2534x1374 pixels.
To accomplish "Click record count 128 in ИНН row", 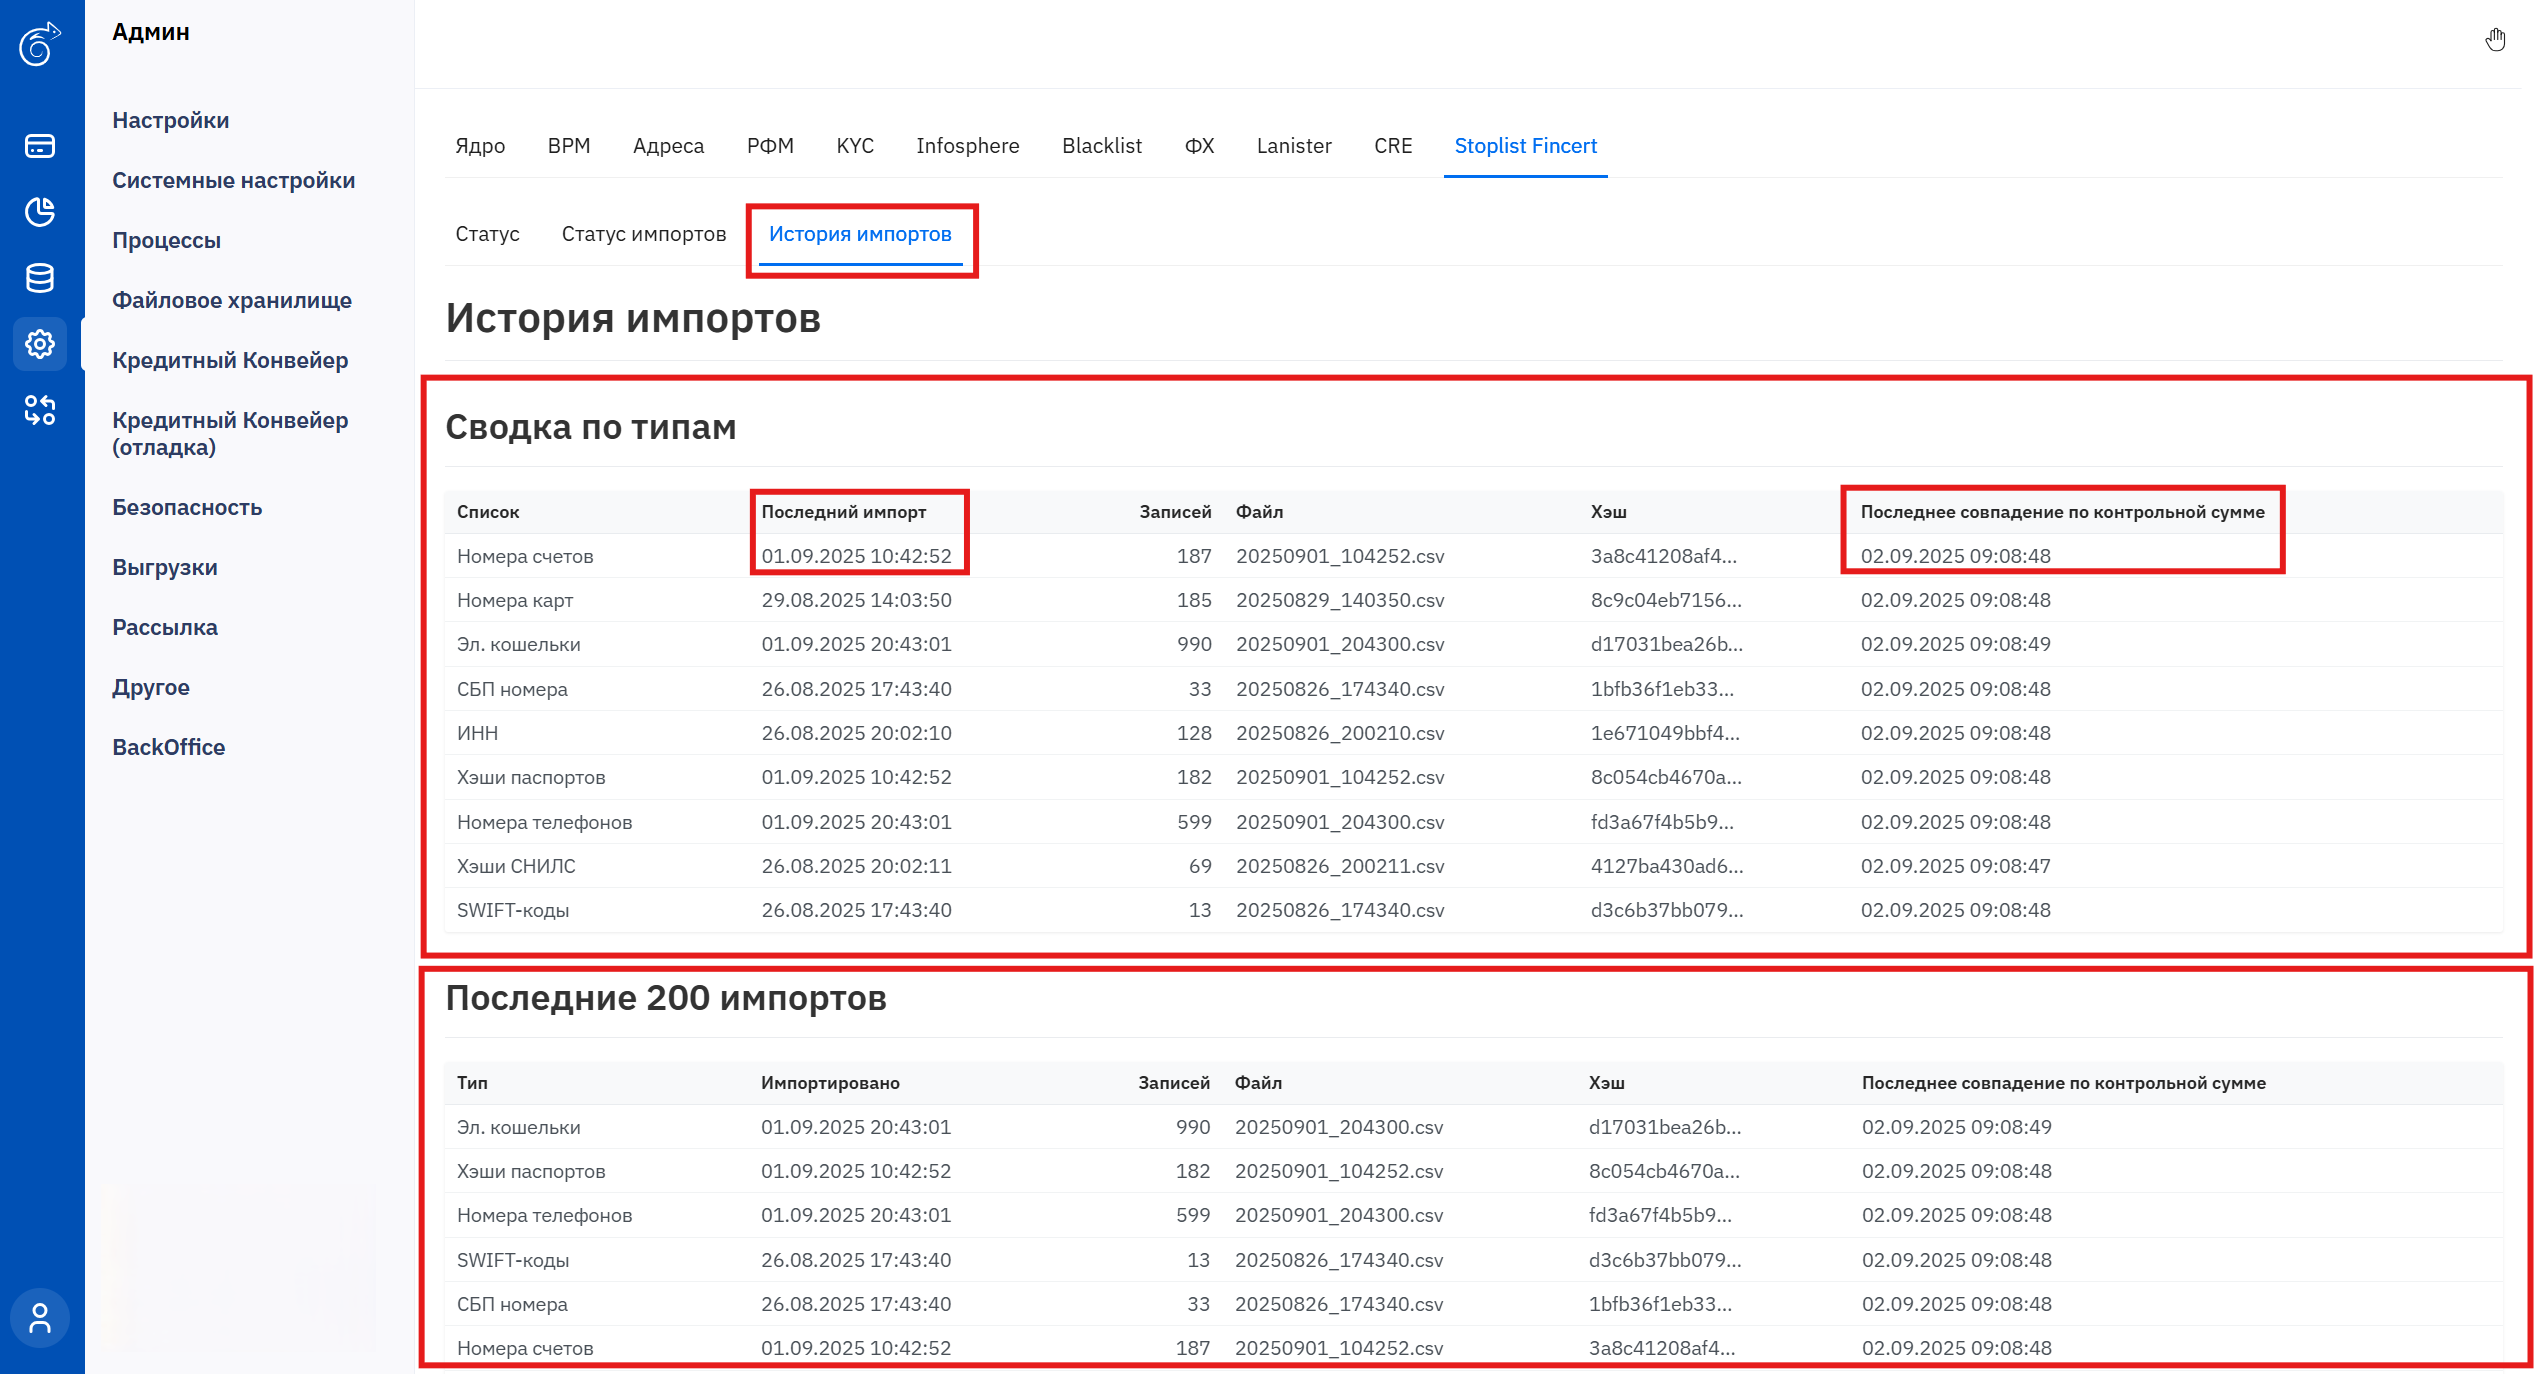I will (x=1194, y=733).
